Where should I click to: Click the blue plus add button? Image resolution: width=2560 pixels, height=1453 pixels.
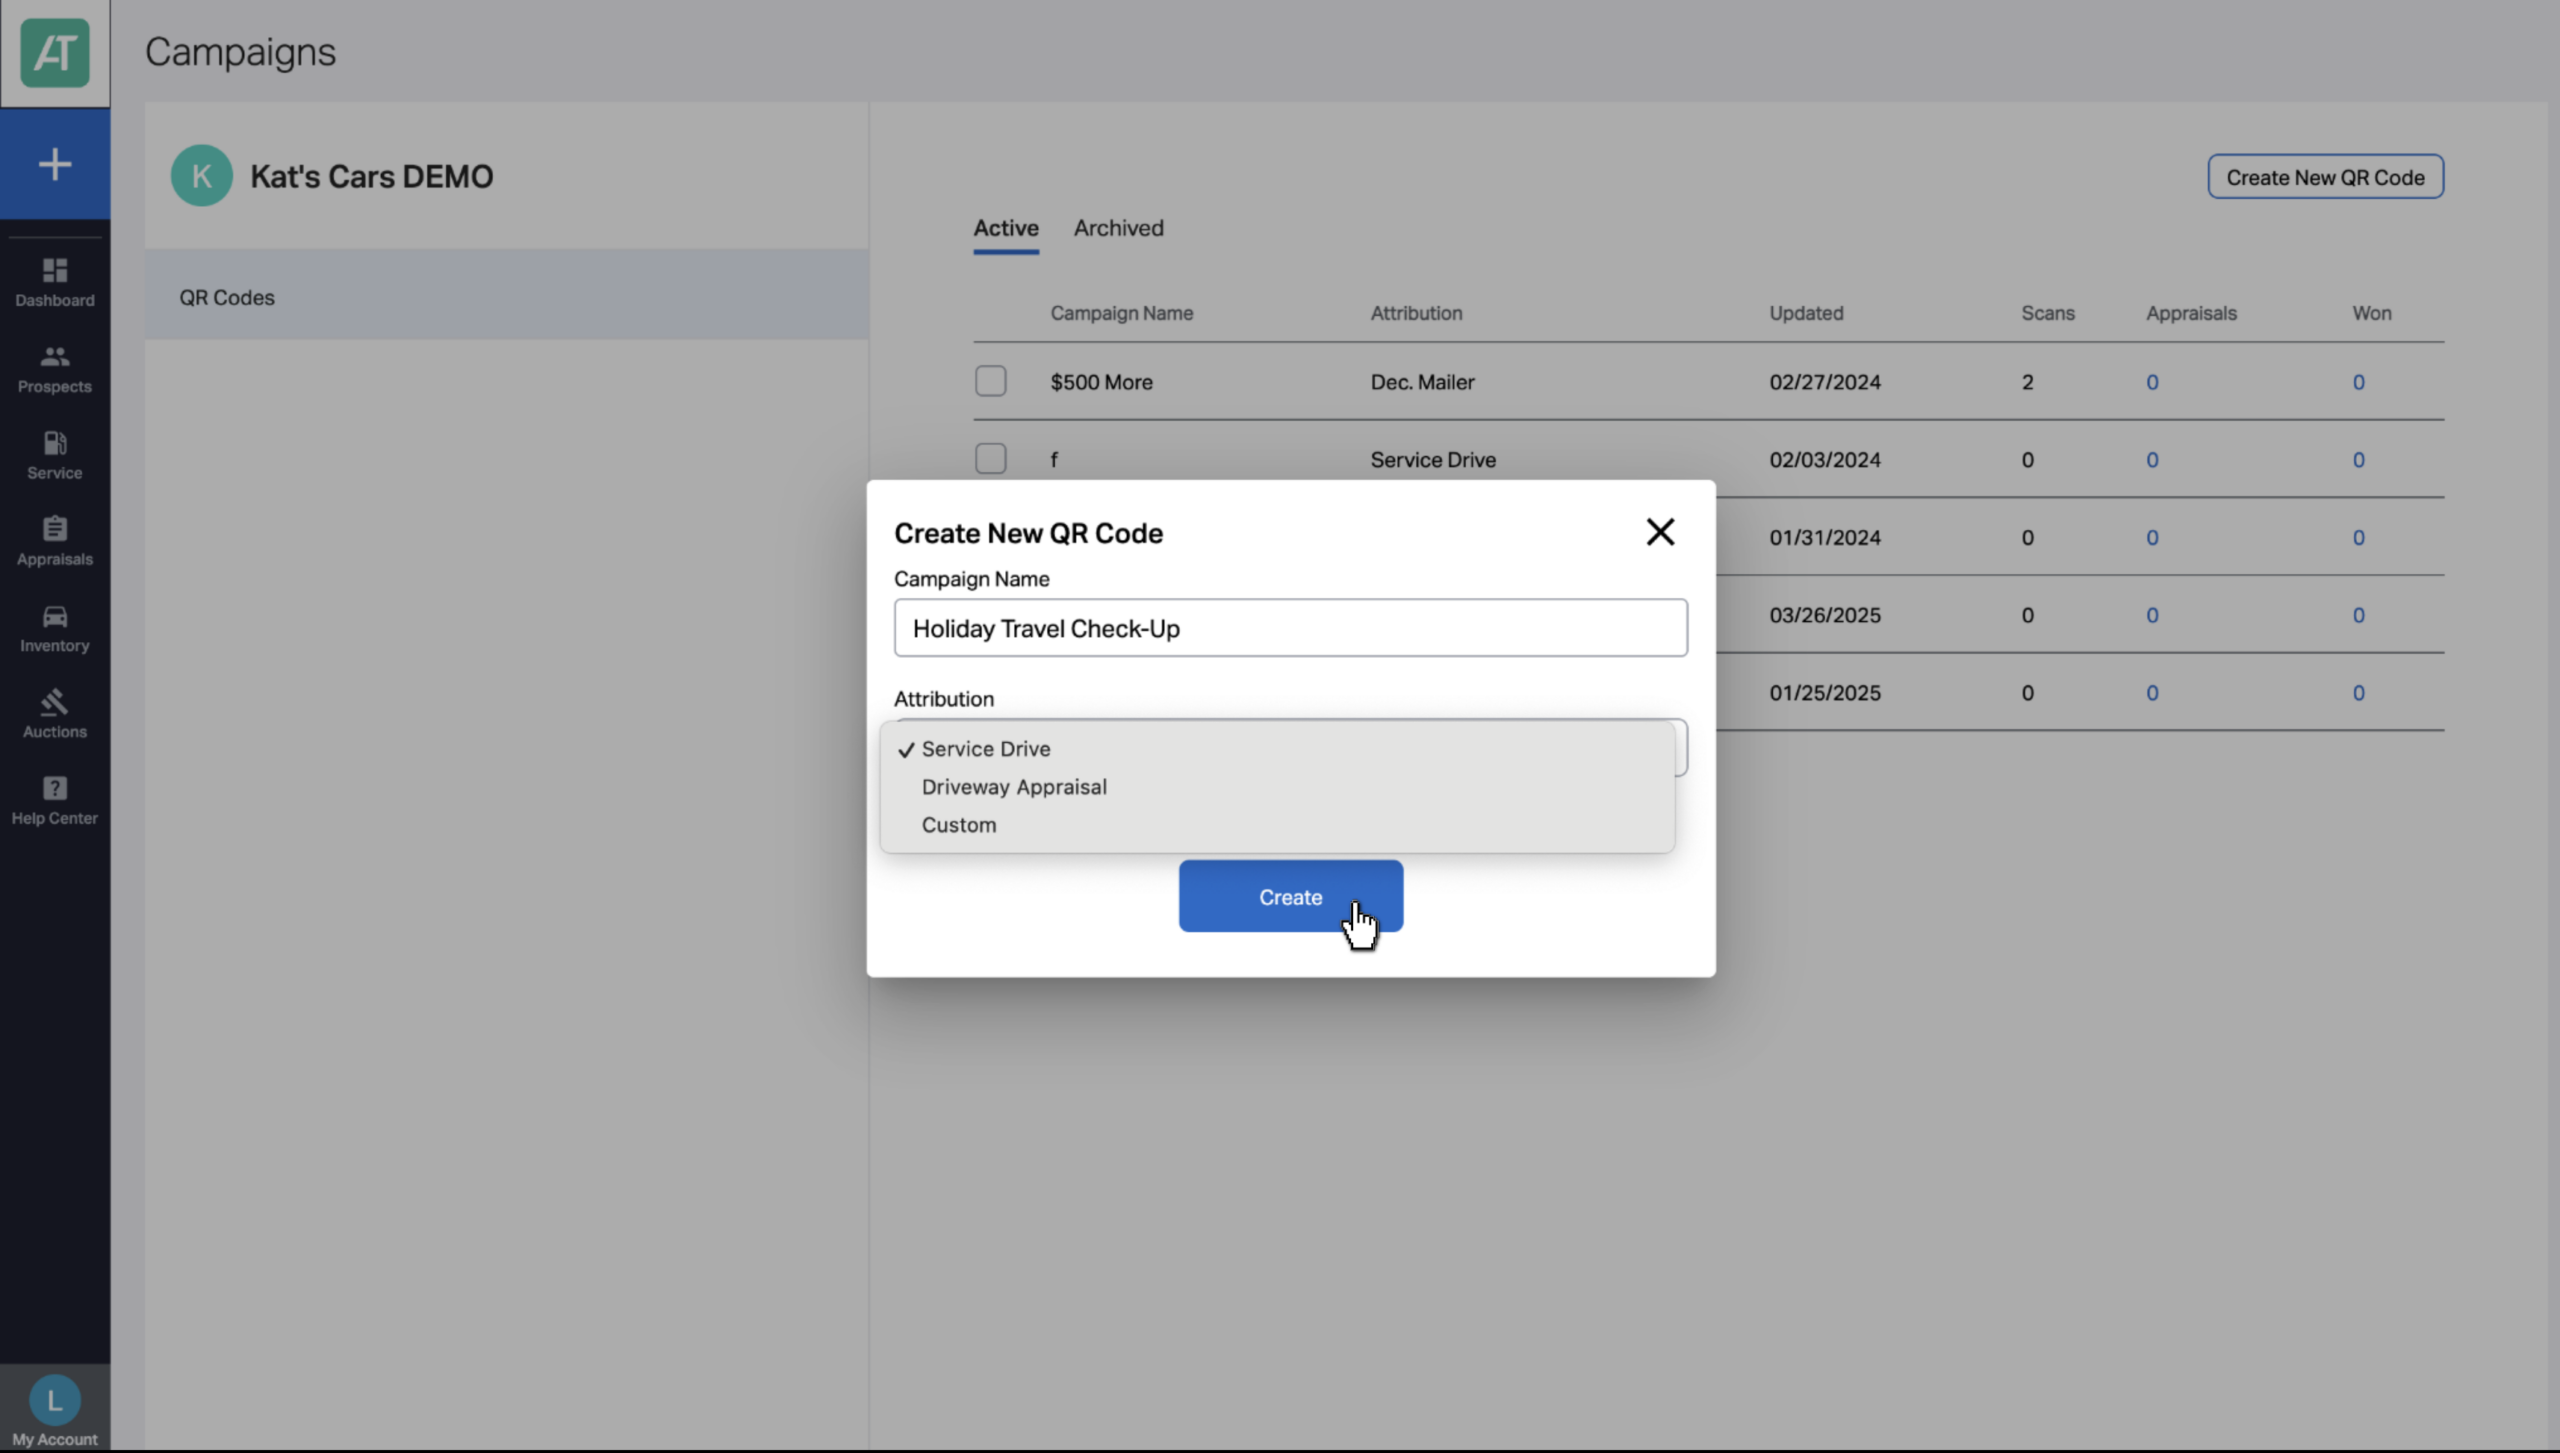coord(55,164)
